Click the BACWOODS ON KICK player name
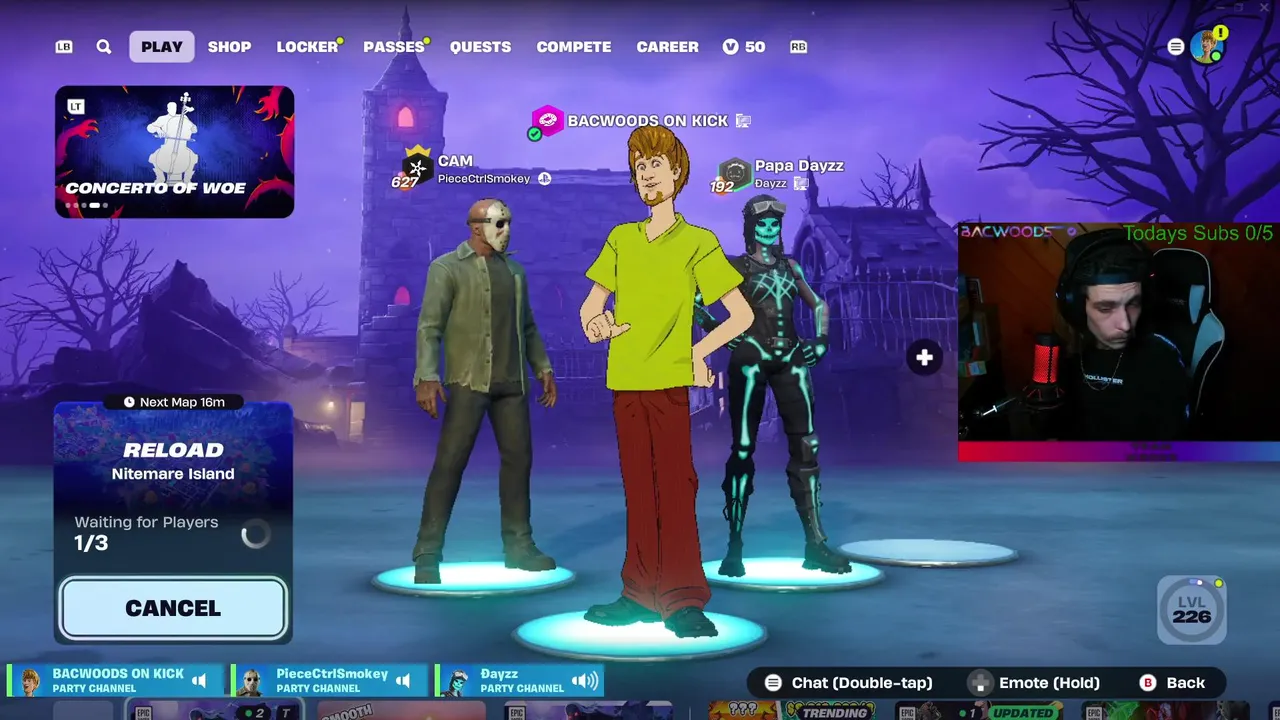Screen dimensions: 1280x720 click(647, 121)
